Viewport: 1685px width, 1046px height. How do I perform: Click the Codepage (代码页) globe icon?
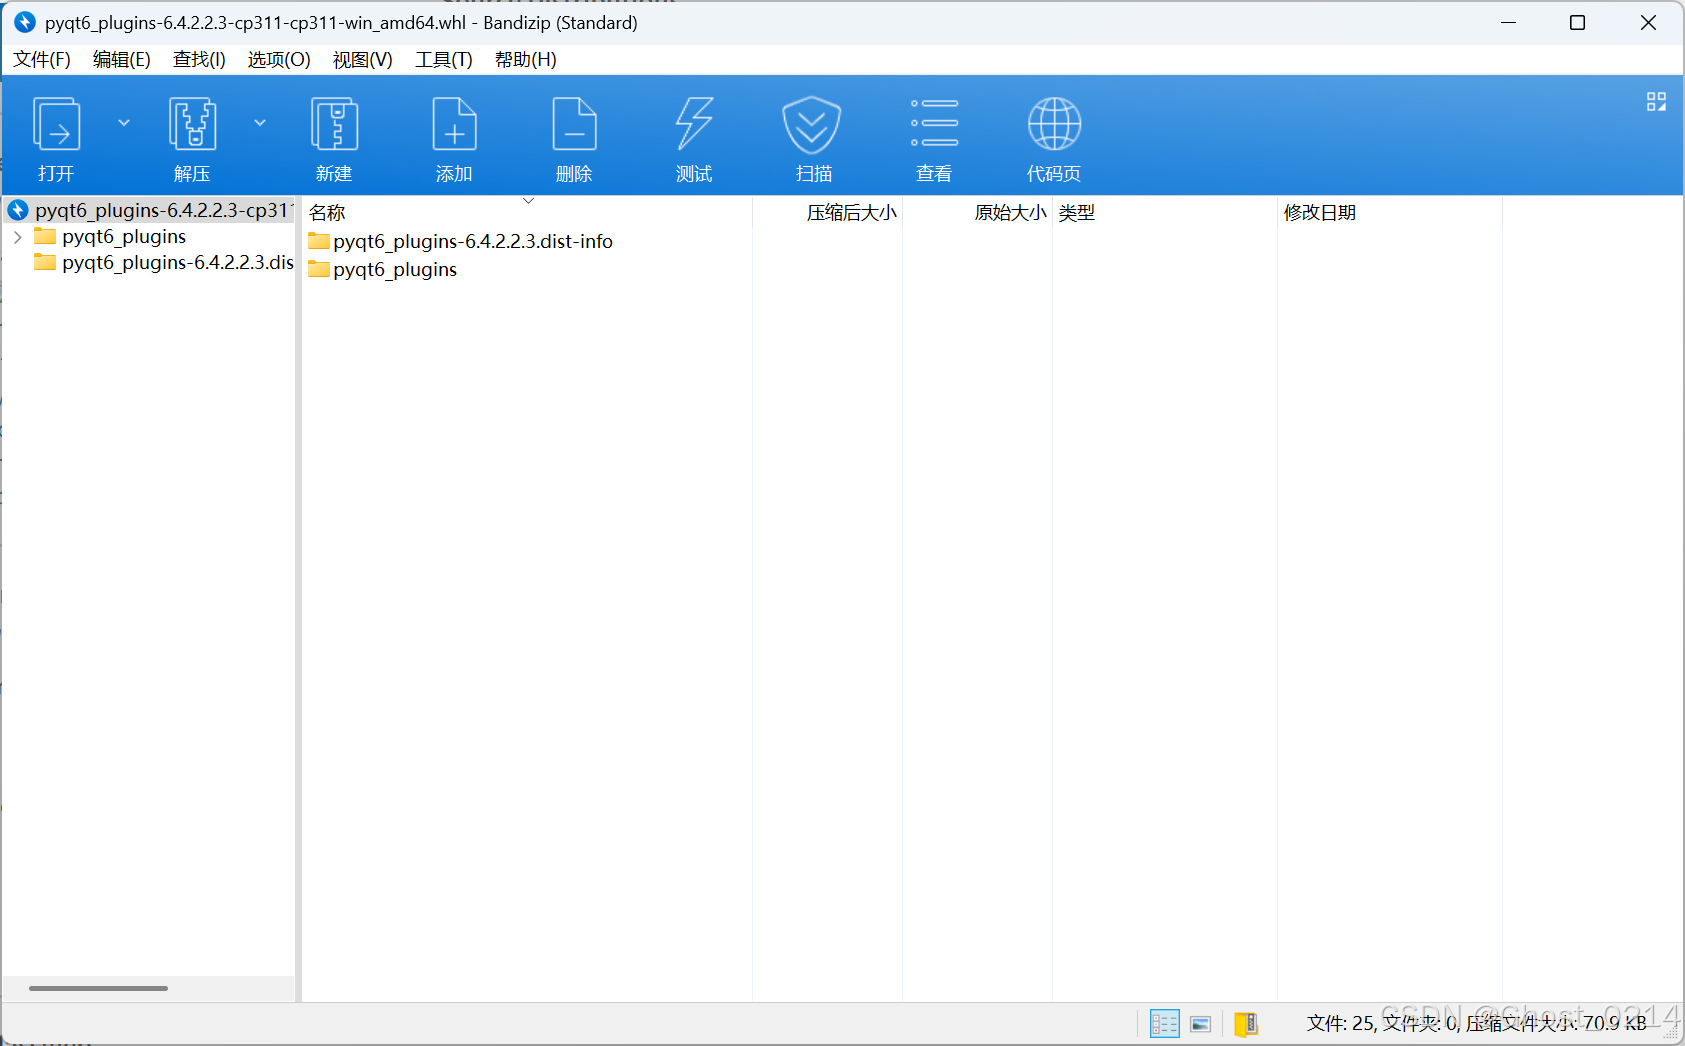tap(1054, 124)
